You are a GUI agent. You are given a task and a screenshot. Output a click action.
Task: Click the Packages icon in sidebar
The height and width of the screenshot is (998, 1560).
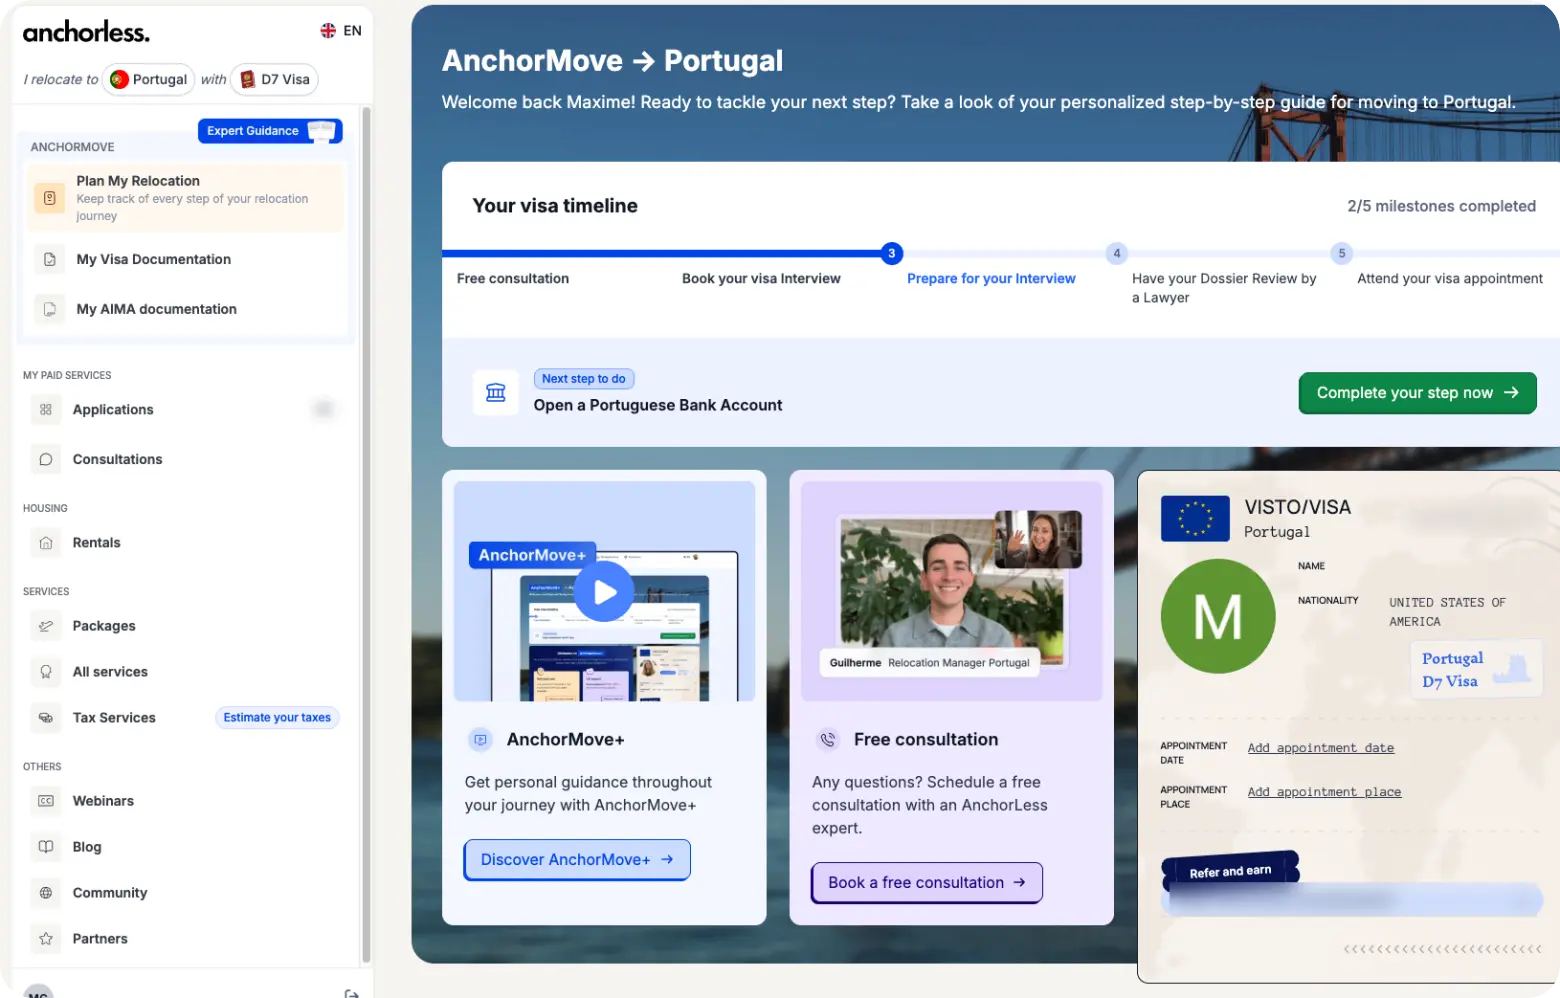[46, 626]
